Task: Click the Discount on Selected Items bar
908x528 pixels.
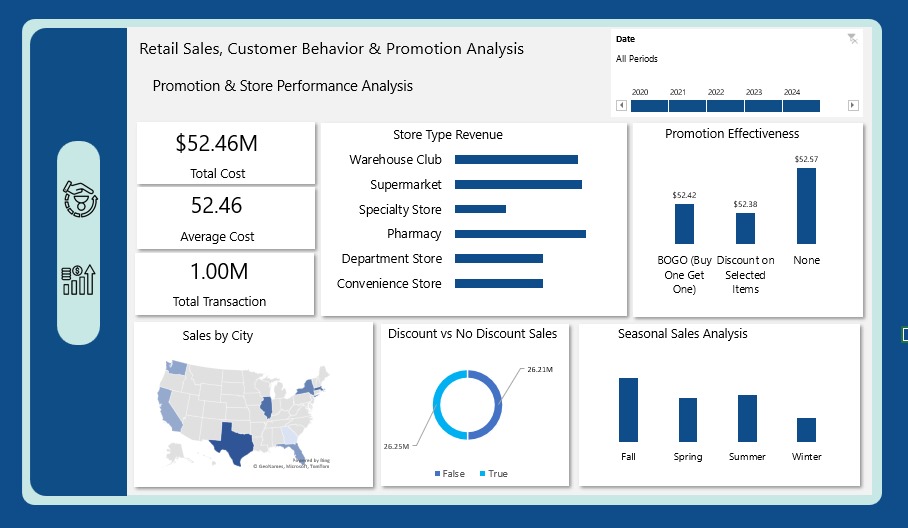Action: 745,228
